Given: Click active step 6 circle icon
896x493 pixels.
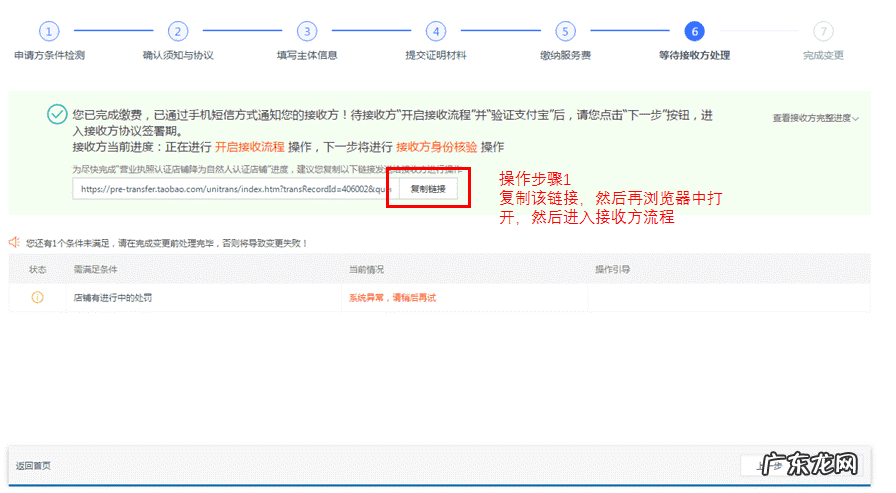Looking at the screenshot, I should click(694, 31).
